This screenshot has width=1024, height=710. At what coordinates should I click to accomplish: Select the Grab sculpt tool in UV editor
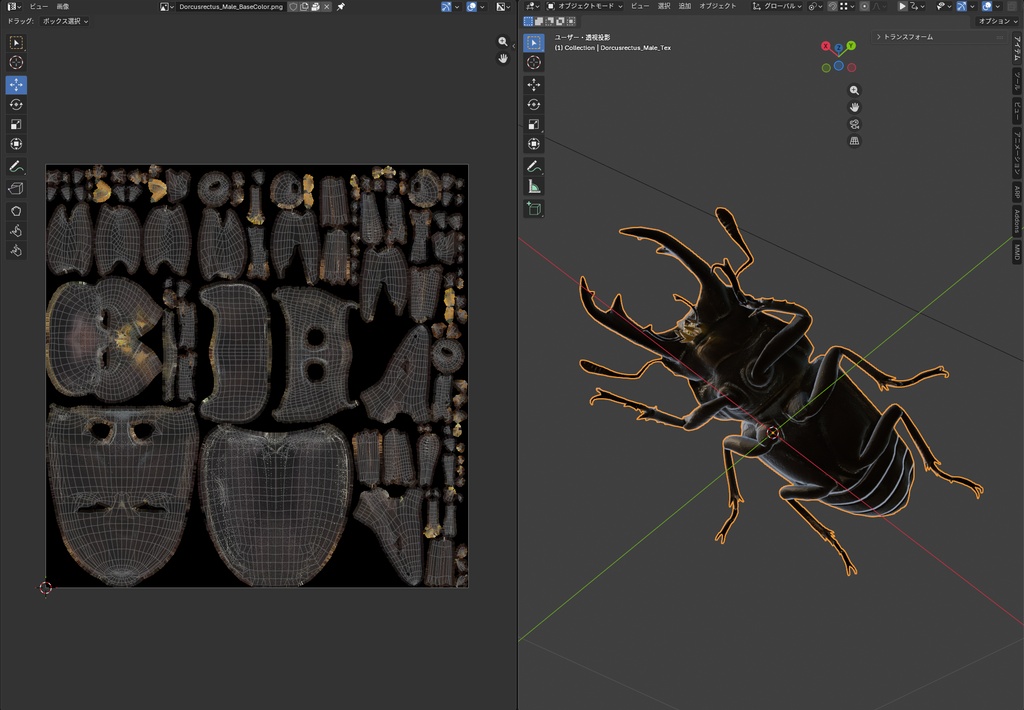[16, 211]
